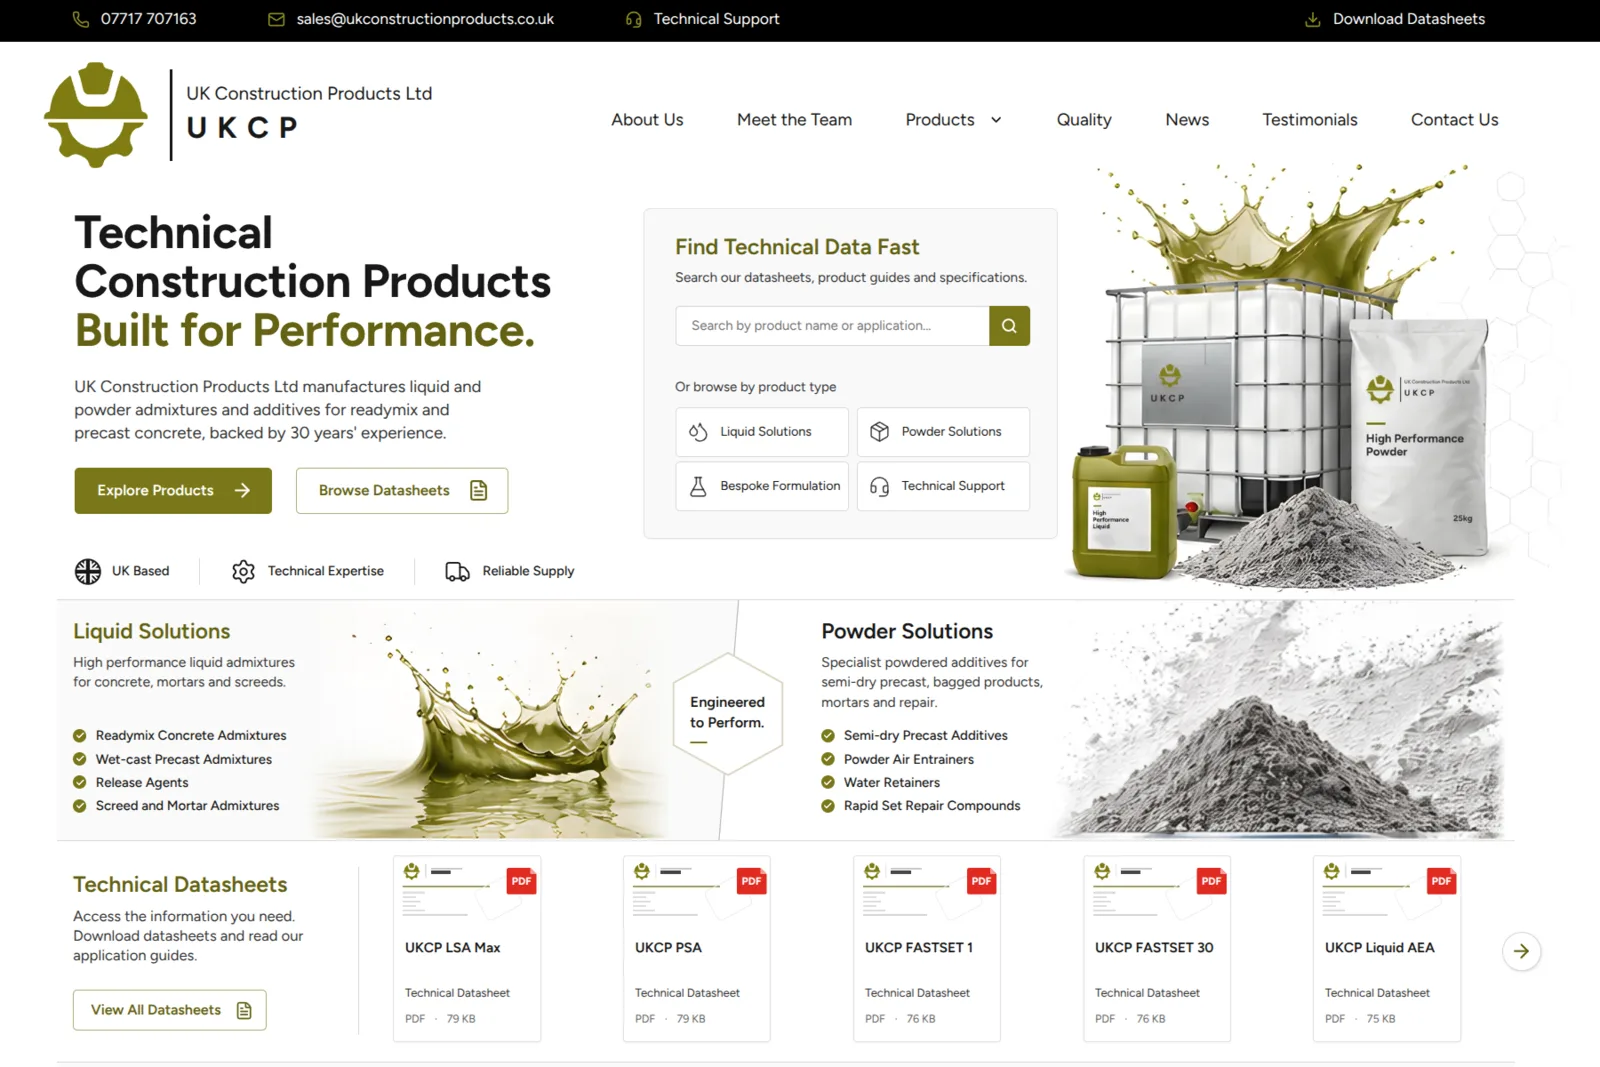Click 'Water Retainers' list item

[x=891, y=783]
